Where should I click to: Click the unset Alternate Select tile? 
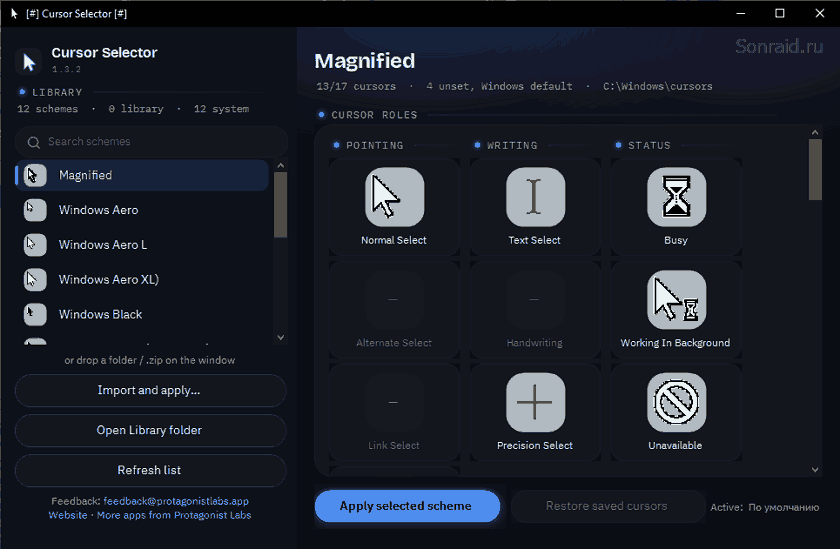tap(394, 310)
